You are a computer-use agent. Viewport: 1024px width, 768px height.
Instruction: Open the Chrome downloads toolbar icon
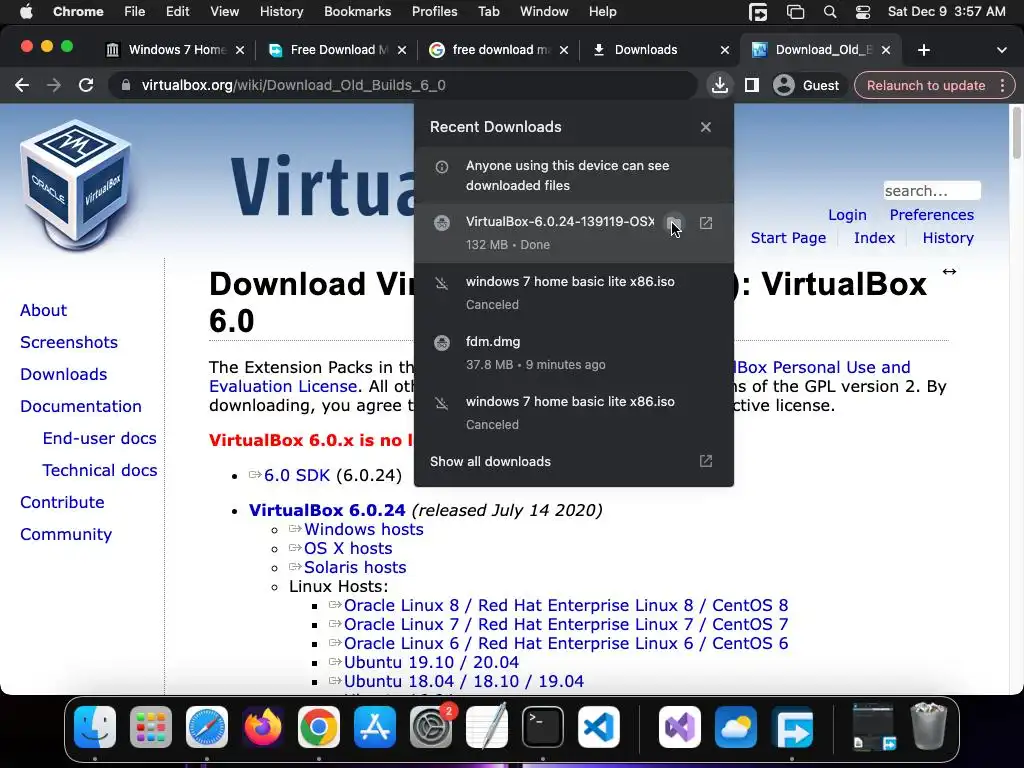click(x=720, y=85)
